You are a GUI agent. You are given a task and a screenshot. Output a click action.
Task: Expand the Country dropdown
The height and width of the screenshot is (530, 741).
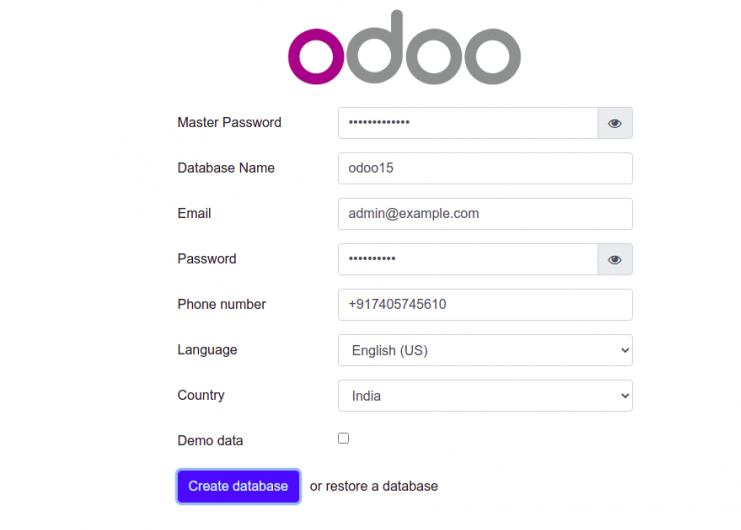[x=485, y=396]
